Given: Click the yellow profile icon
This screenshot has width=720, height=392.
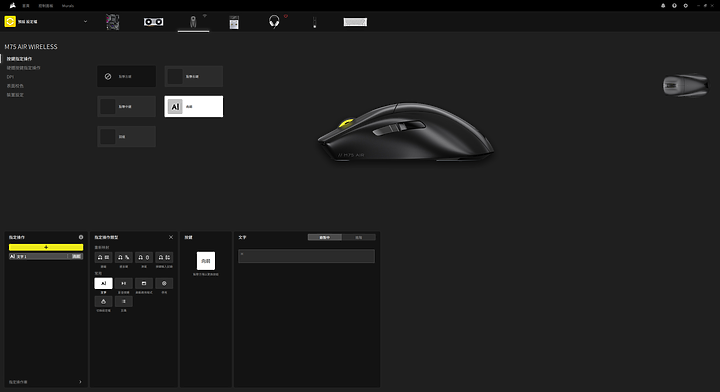Looking at the screenshot, I should click(10, 22).
